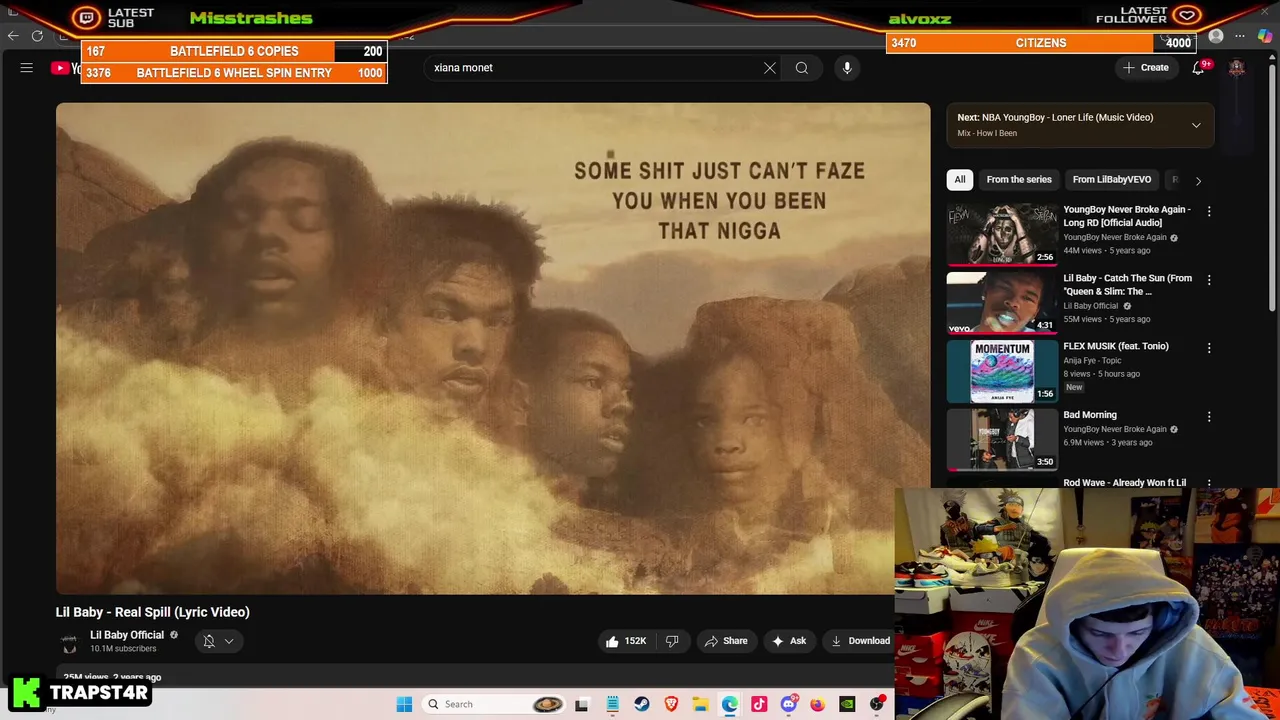This screenshot has height=720, width=1280.
Task: Reload the page with the browser refresh icon
Action: pos(38,36)
